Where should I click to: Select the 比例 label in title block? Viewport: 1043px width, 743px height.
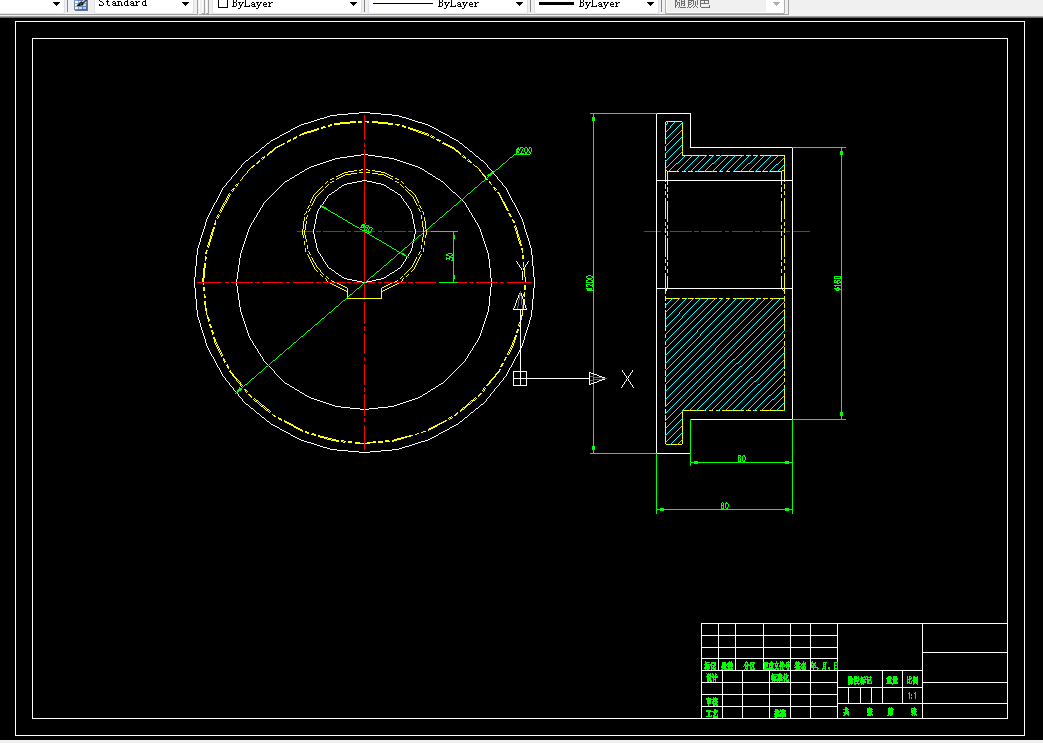pyautogui.click(x=912, y=680)
